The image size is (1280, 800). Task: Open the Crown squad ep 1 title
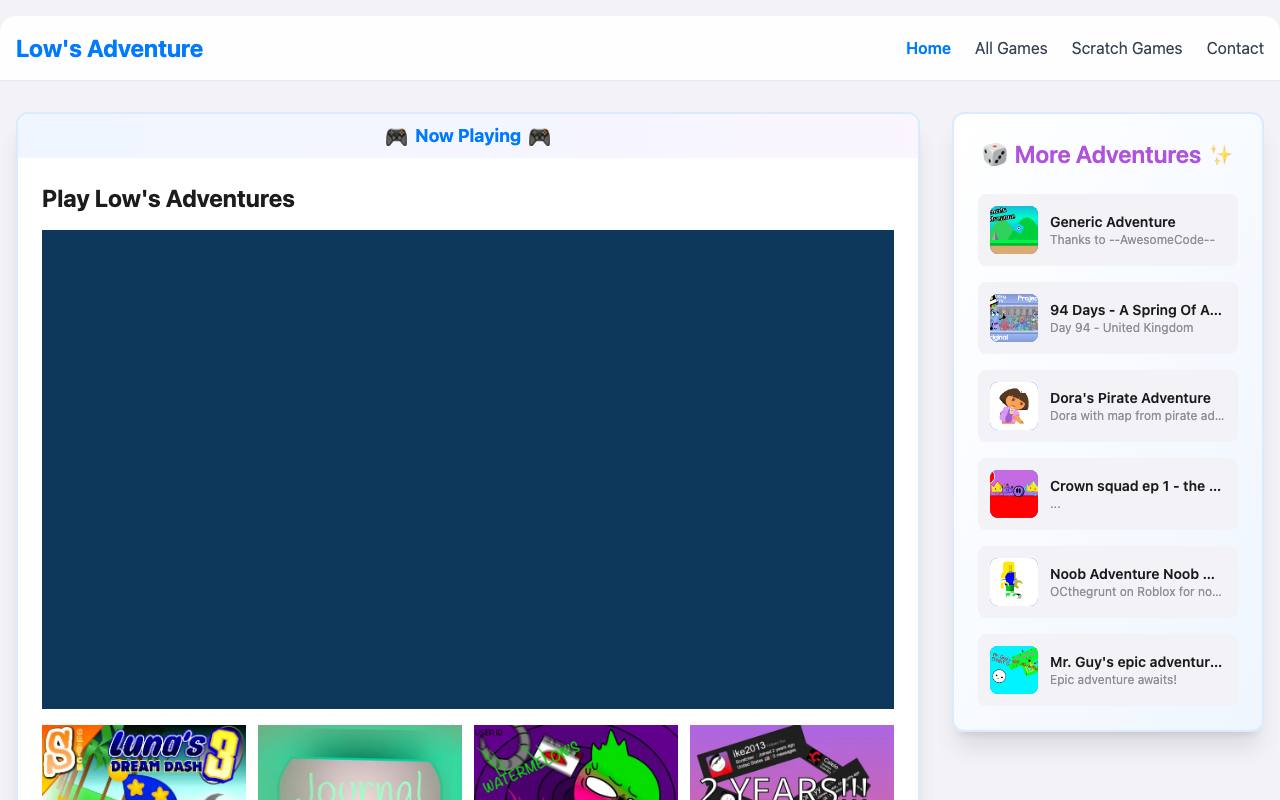[x=1136, y=486]
